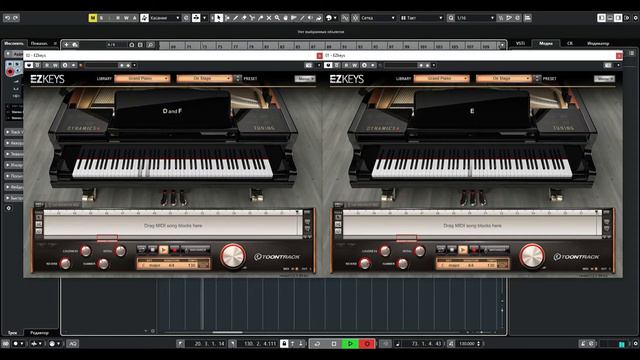
Task: Click the metronome button in left EZkeys transport
Action: point(195,249)
